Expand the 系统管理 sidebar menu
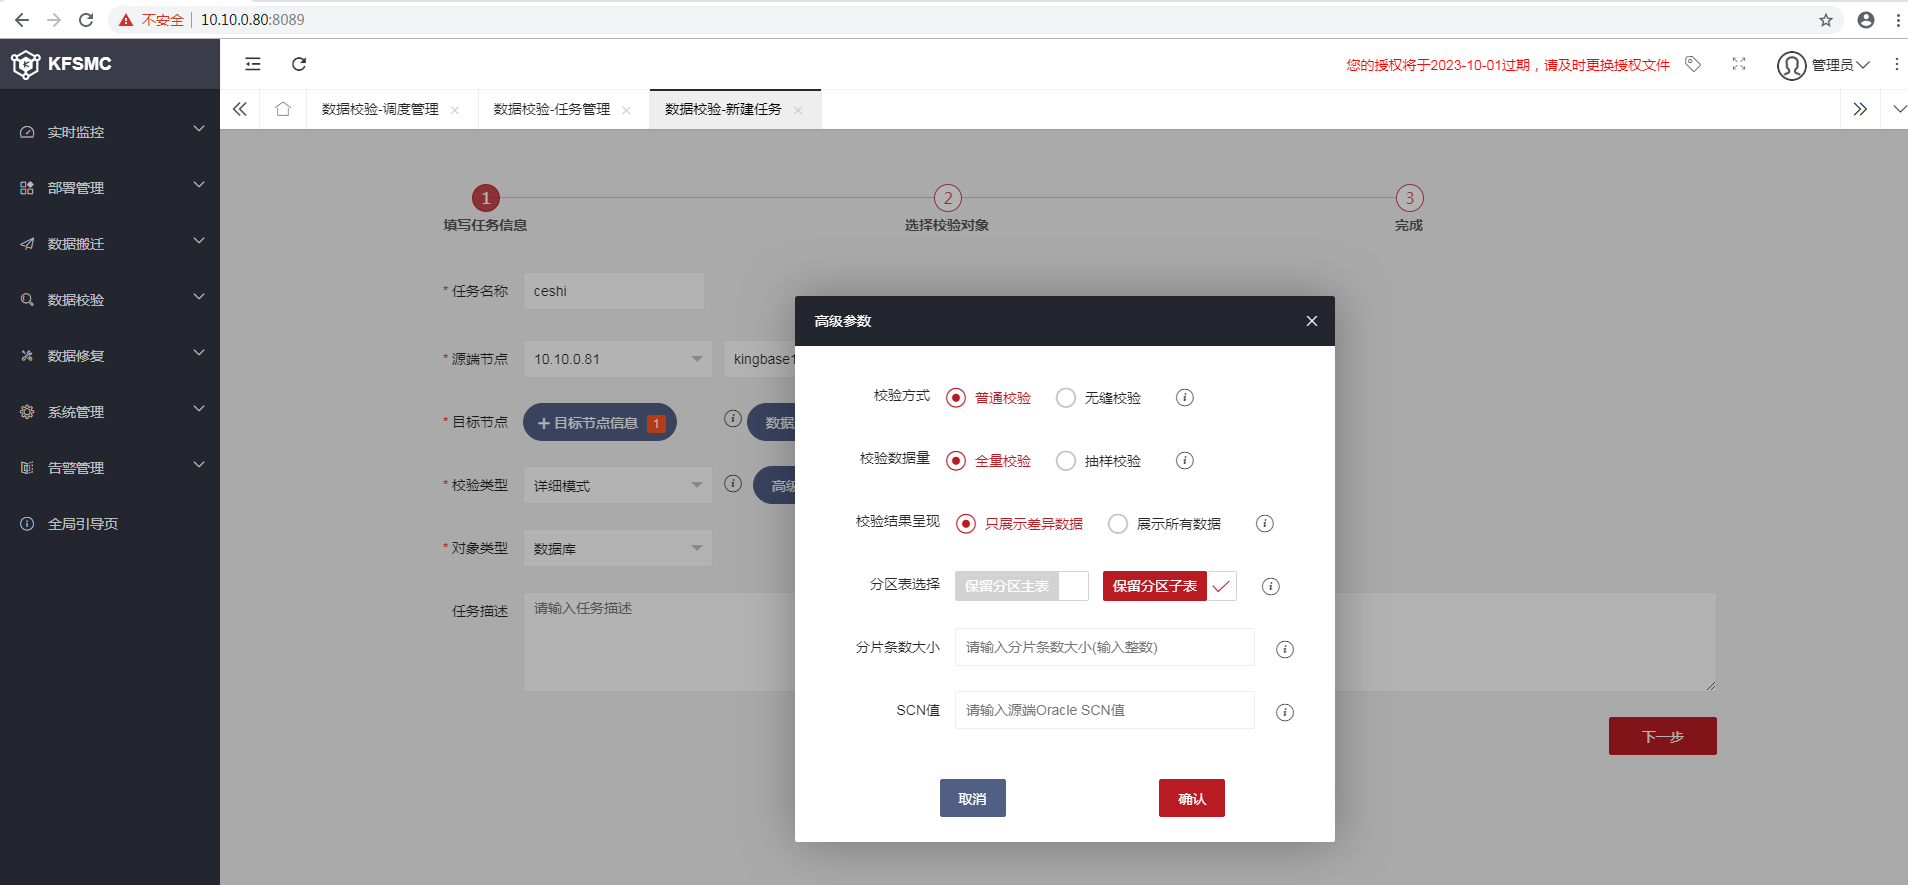Screen dimensions: 1908x885 click(x=110, y=412)
